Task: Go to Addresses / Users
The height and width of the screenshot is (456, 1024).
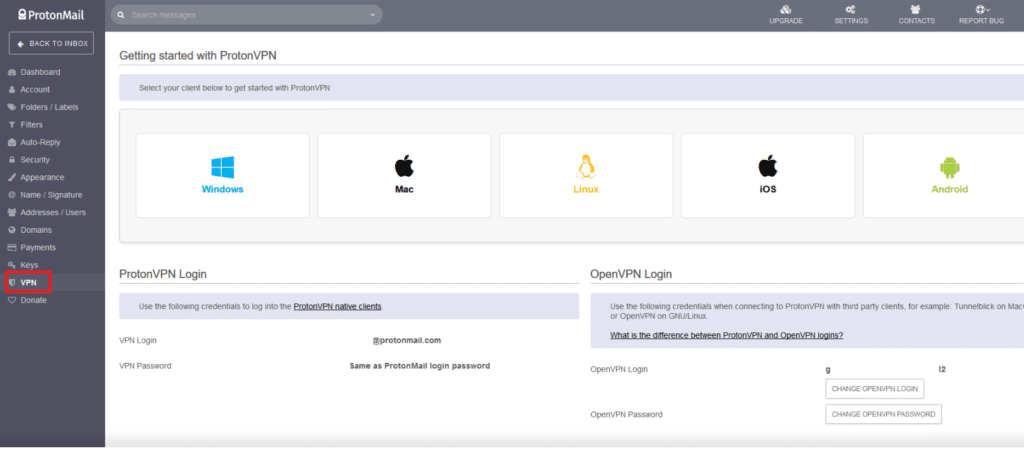Action: pos(52,212)
